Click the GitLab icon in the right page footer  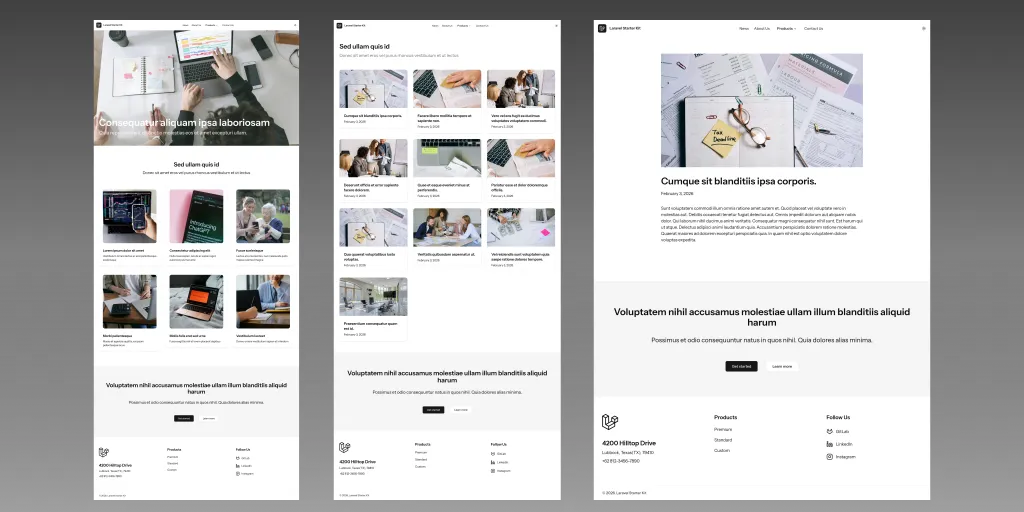tap(829, 432)
